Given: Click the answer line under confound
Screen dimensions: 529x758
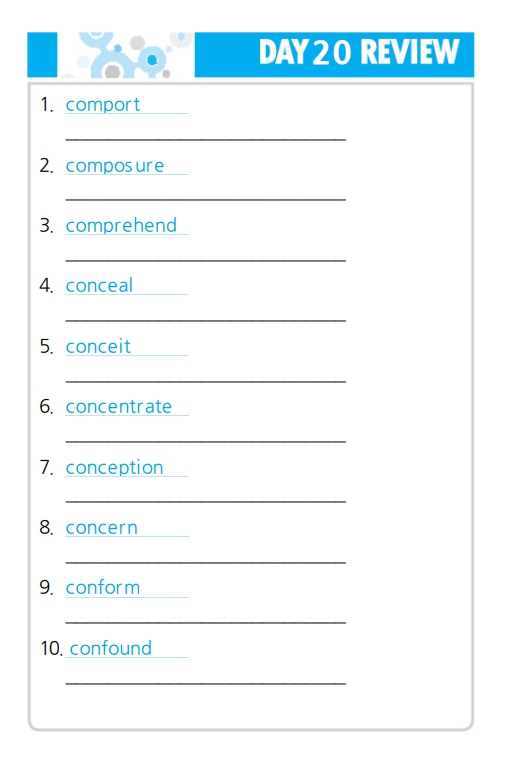Looking at the screenshot, I should point(206,683).
